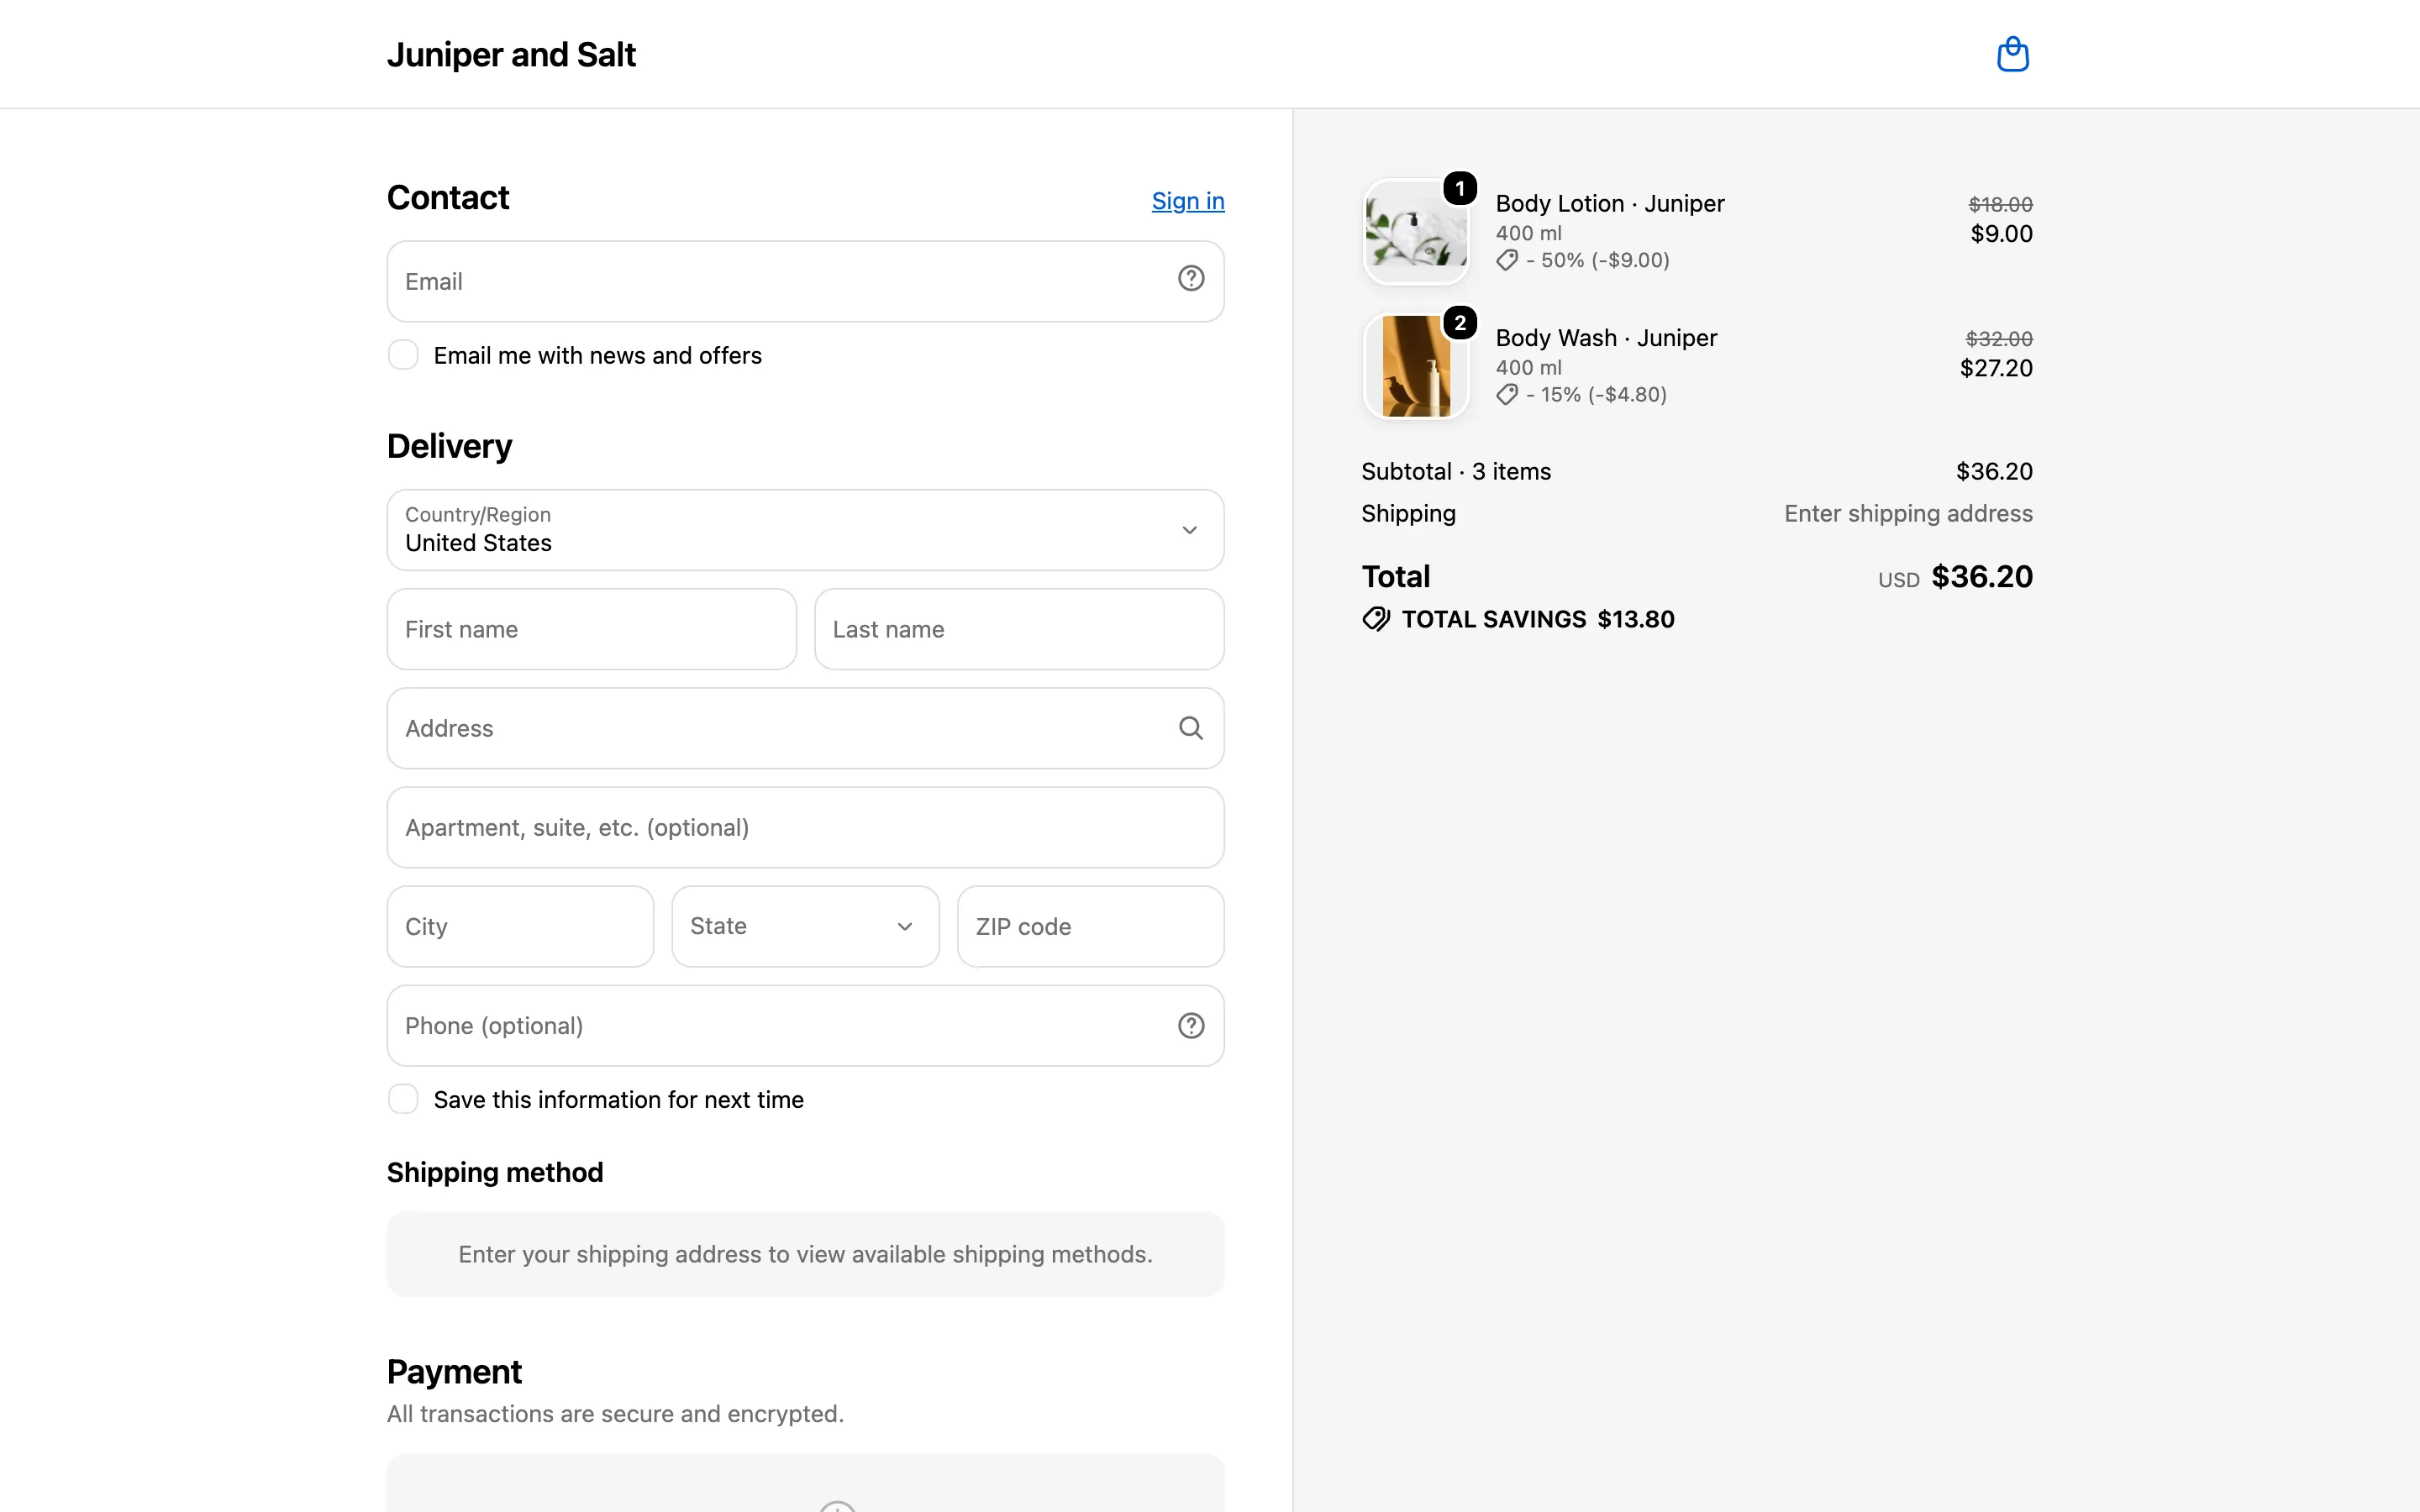Click Body Lotion quantity badge 1

click(1460, 189)
